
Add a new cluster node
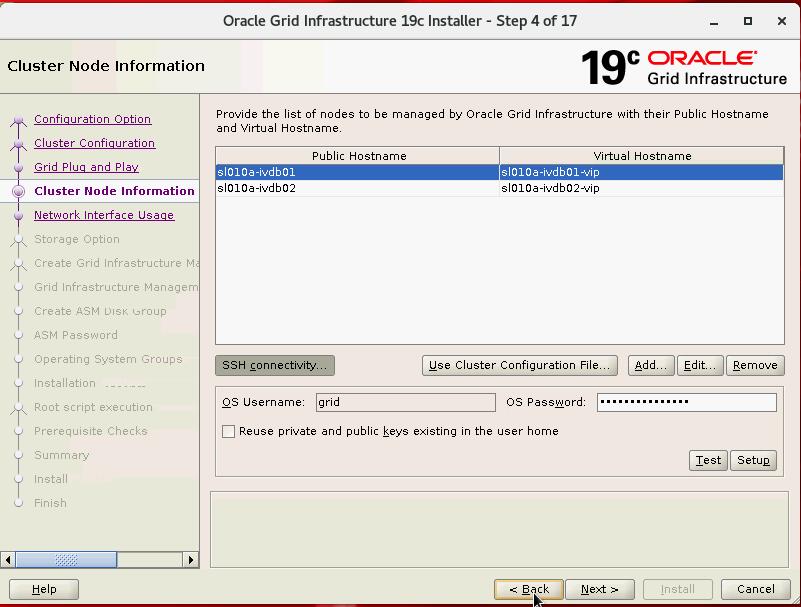[x=651, y=365]
